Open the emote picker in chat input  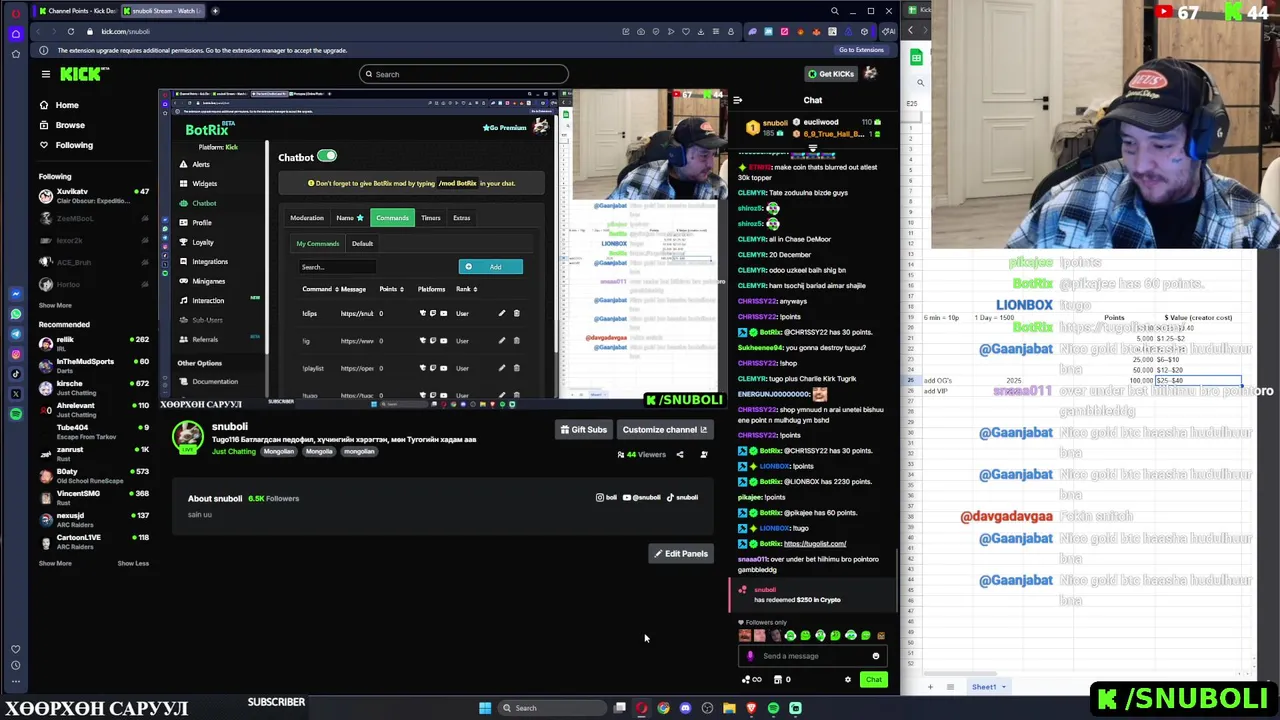[x=876, y=656]
